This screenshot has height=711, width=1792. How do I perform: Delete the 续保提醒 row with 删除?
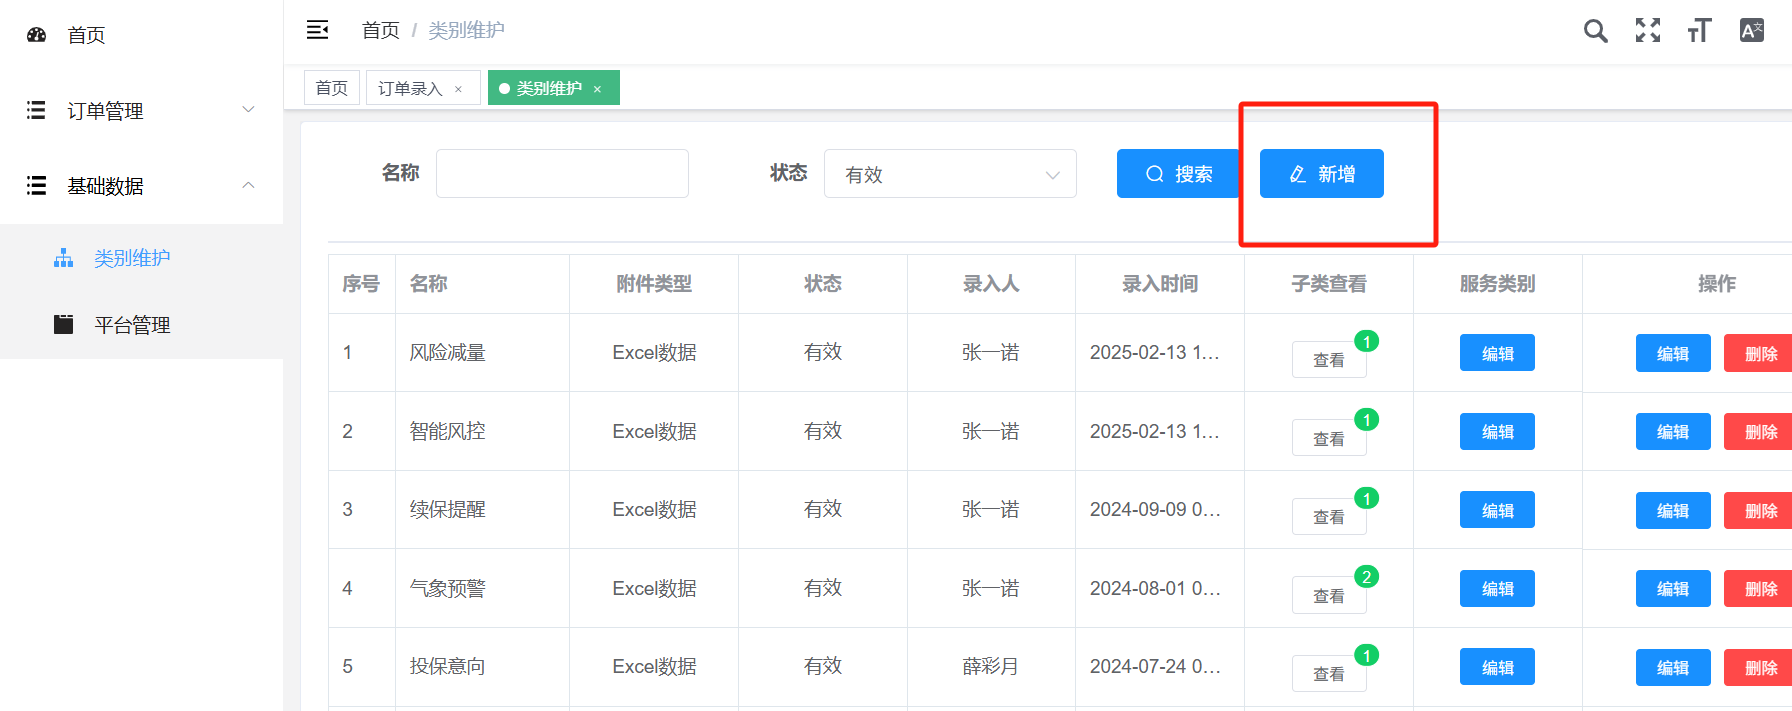click(1759, 510)
